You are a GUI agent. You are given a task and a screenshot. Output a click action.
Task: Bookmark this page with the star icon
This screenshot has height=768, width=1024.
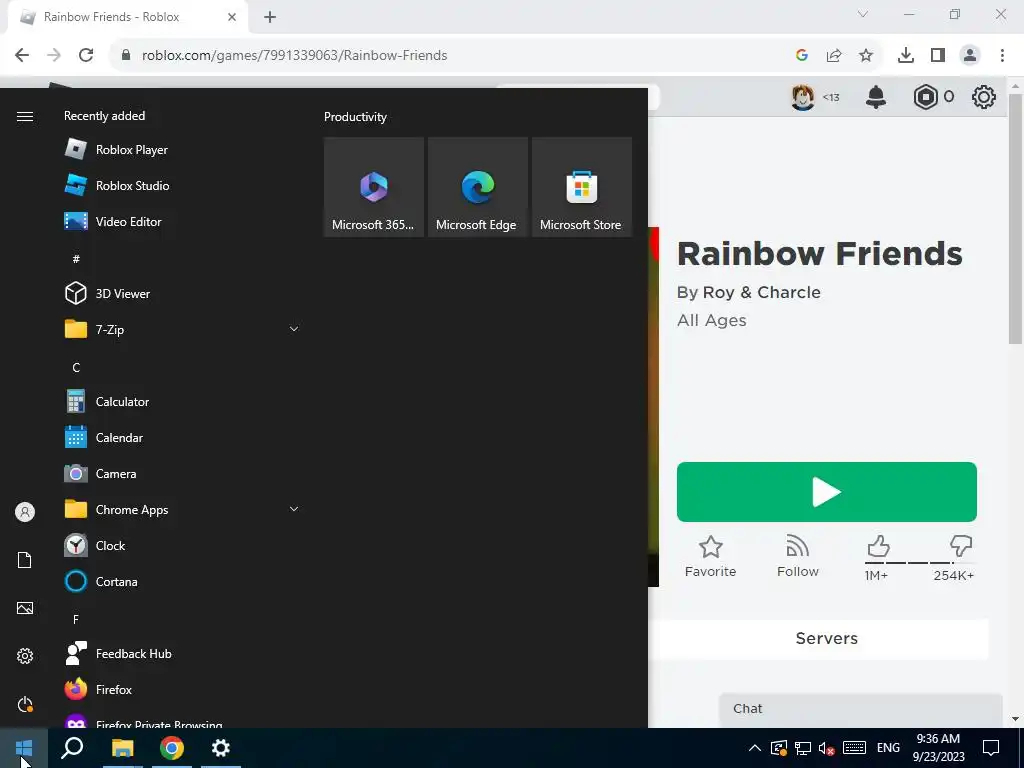click(x=866, y=56)
